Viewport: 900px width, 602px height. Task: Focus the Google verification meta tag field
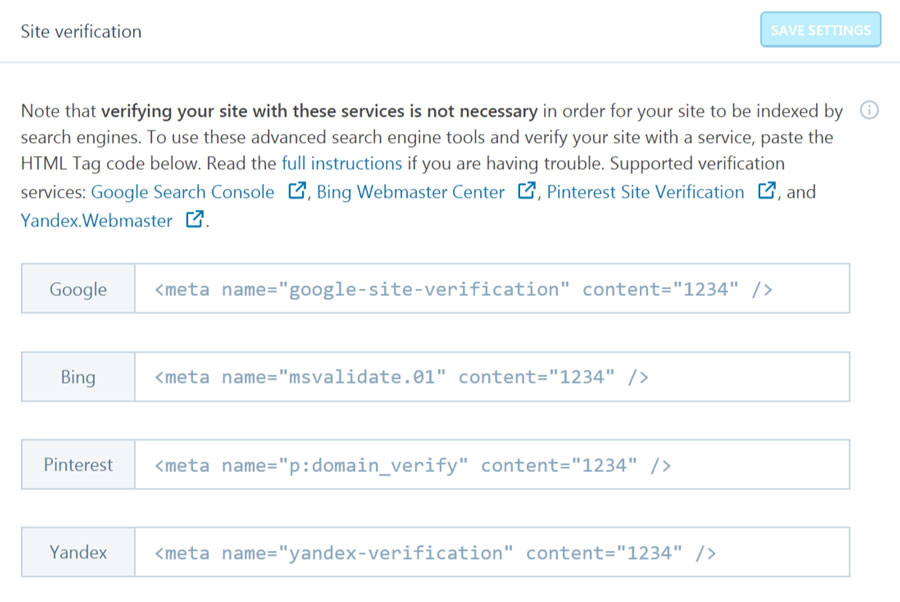(x=492, y=289)
